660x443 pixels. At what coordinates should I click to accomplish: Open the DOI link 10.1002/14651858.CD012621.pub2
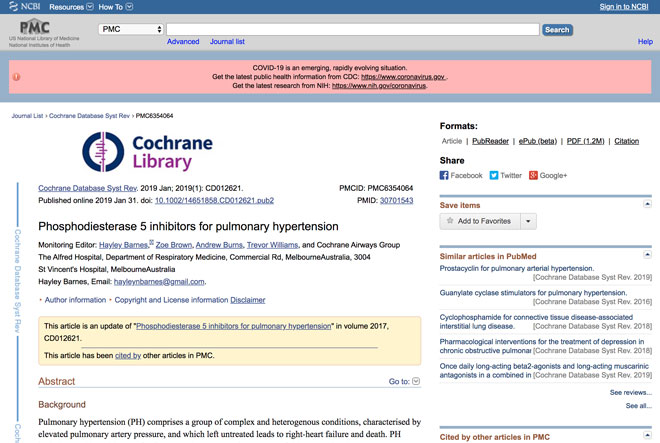tap(214, 200)
